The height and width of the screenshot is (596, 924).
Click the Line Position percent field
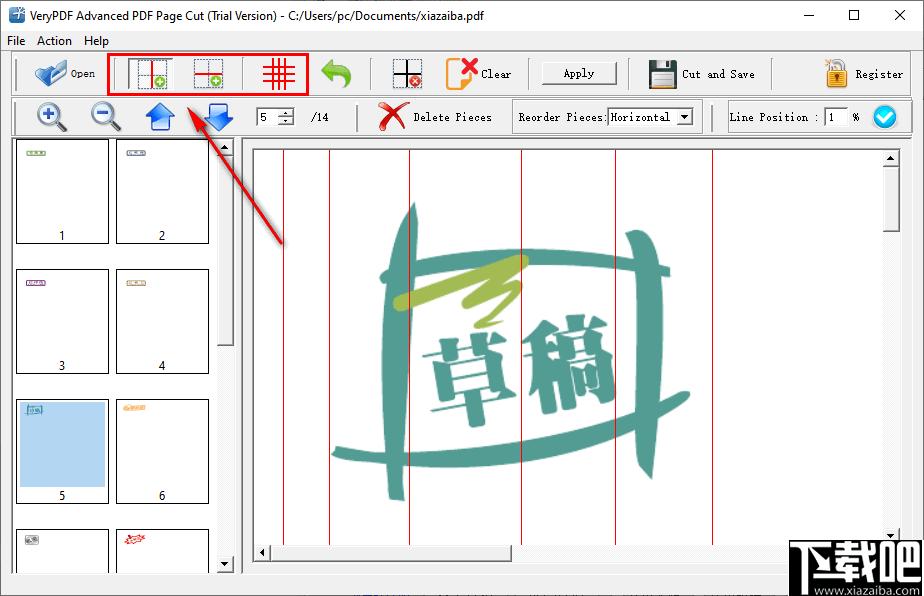point(835,117)
